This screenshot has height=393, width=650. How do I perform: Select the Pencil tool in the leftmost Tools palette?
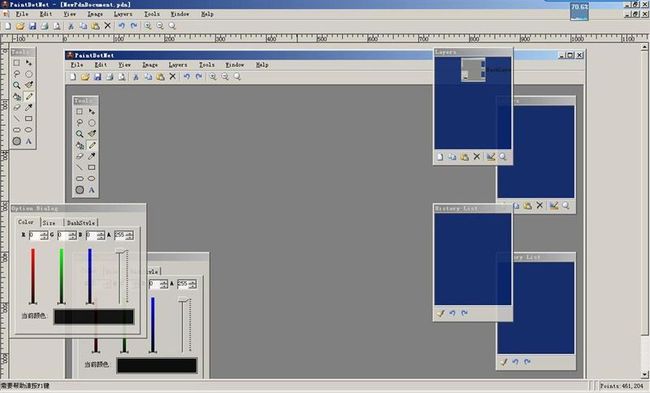click(29, 96)
